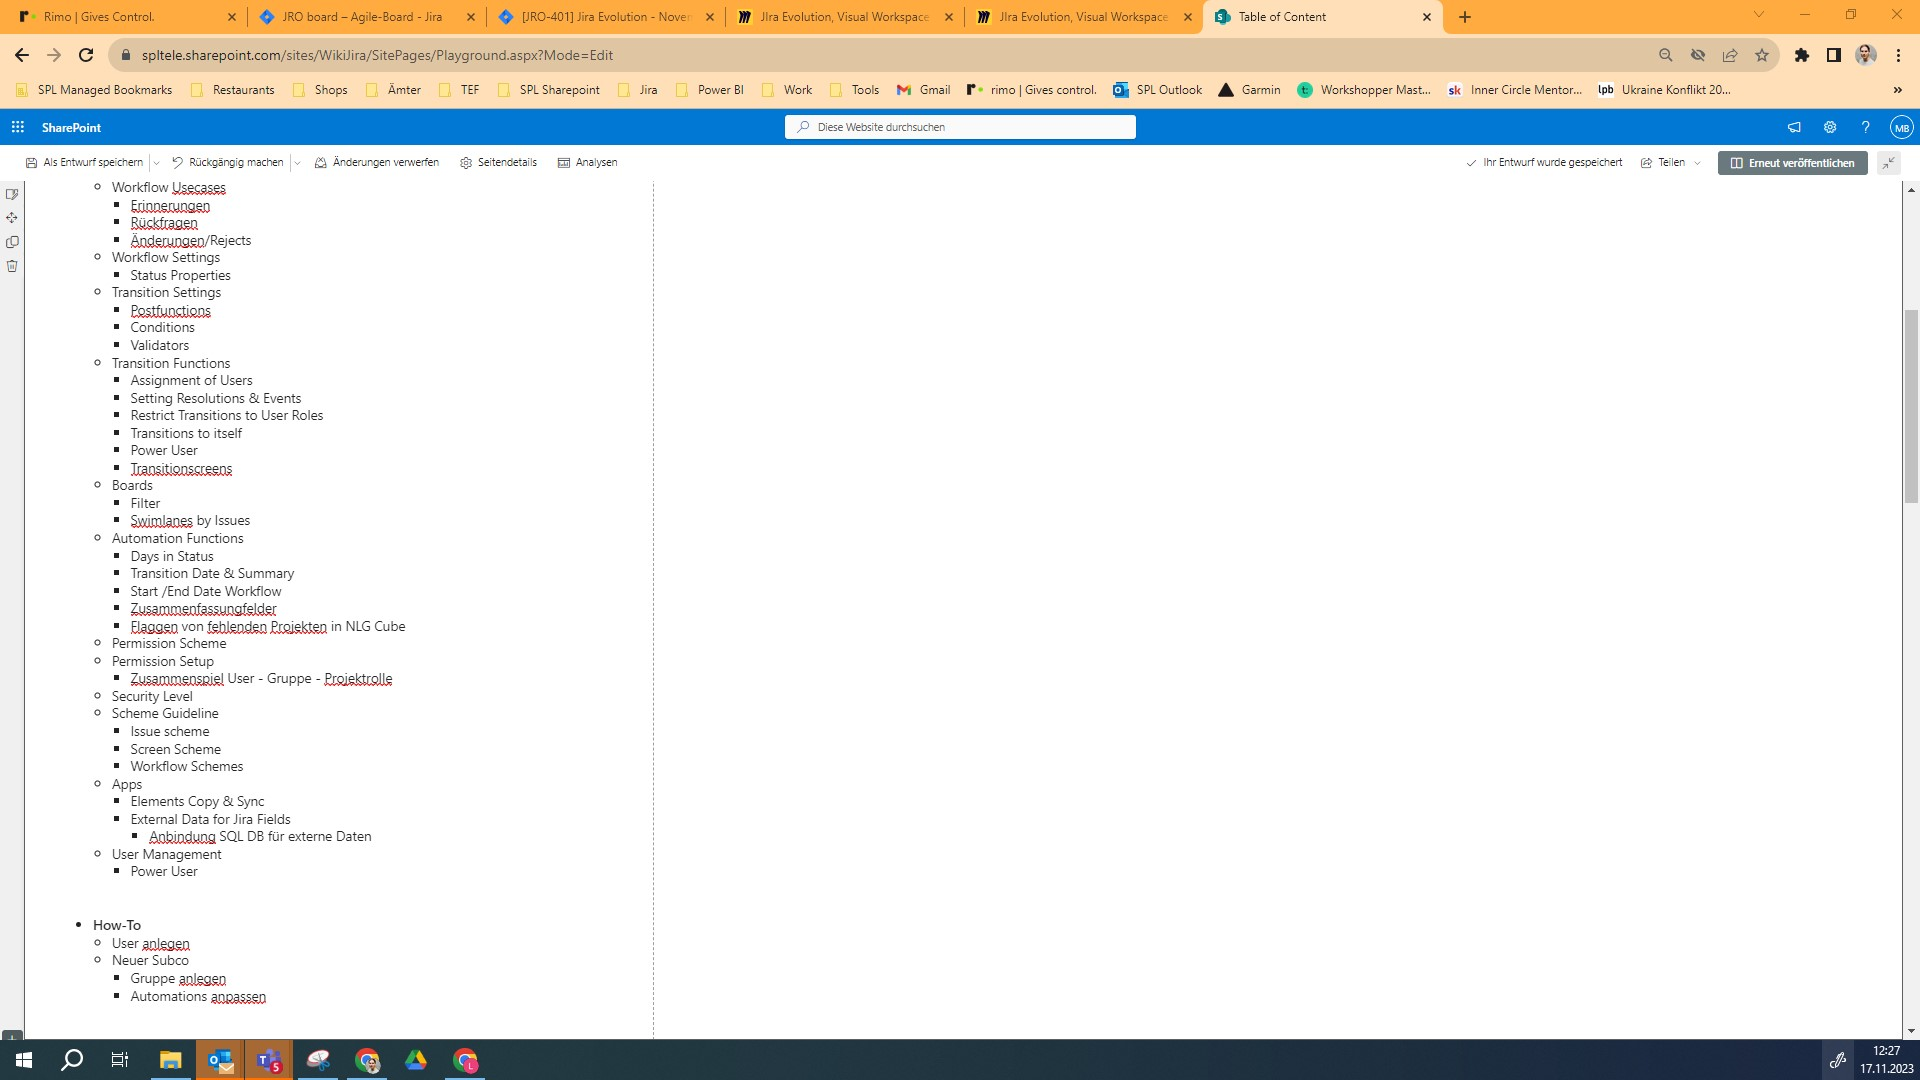1920x1080 pixels.
Task: Close the Table of Content tab
Action: coord(1427,17)
